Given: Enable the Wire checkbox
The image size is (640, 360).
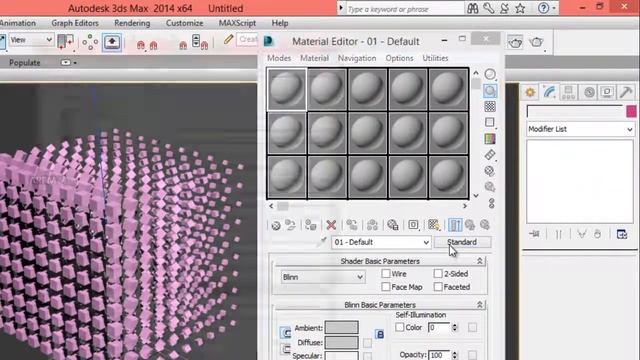Looking at the screenshot, I should (x=386, y=273).
